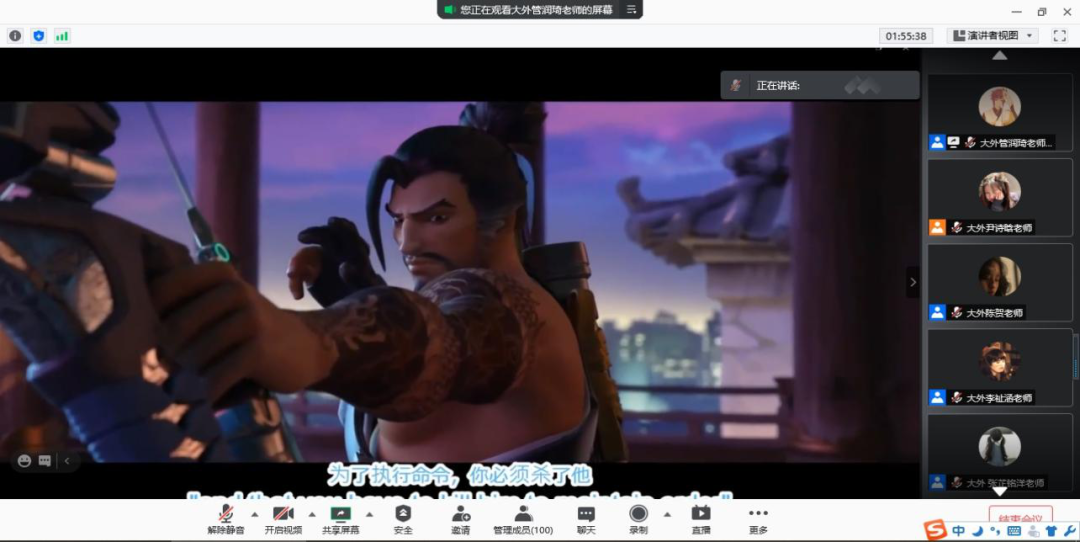
Task: Open the Security (安全) options
Action: (x=403, y=519)
